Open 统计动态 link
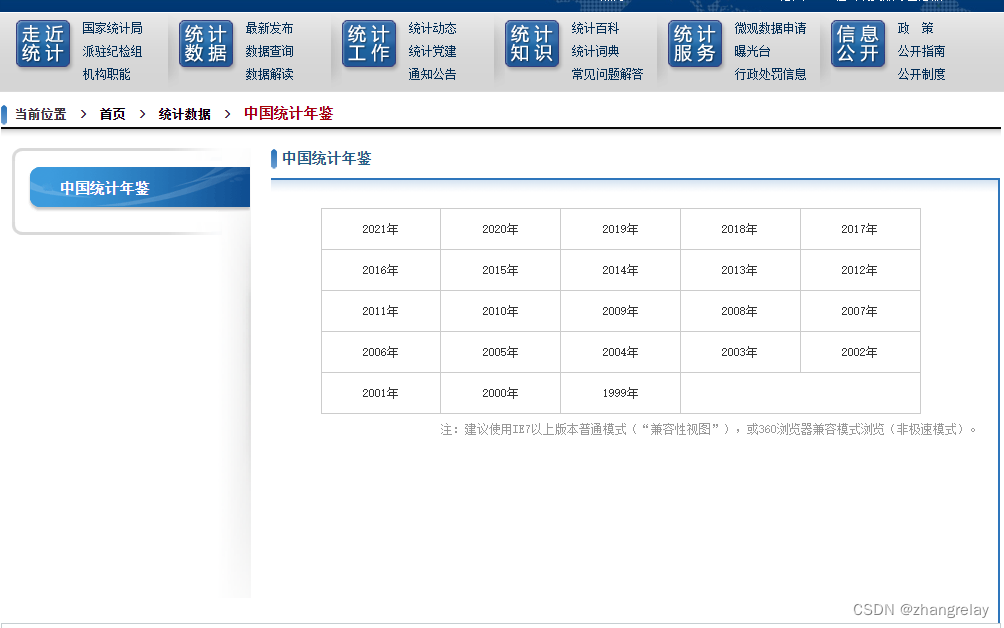 [432, 28]
